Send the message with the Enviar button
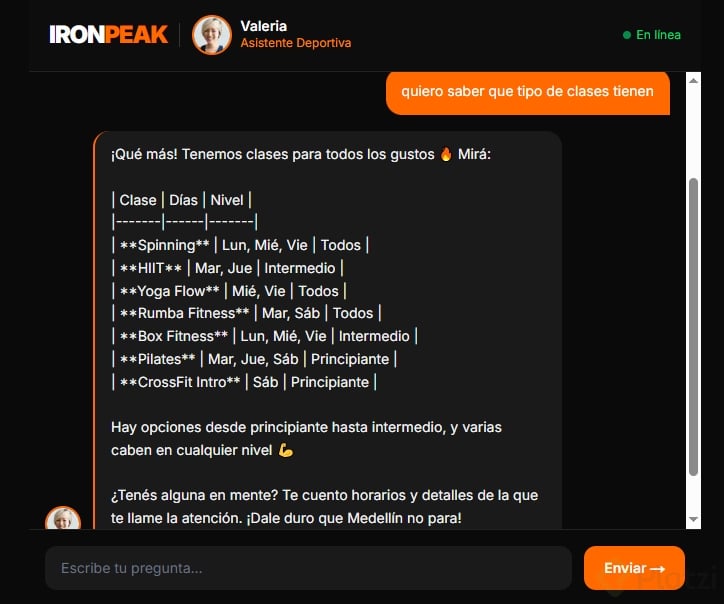The height and width of the screenshot is (604, 724). click(x=634, y=568)
